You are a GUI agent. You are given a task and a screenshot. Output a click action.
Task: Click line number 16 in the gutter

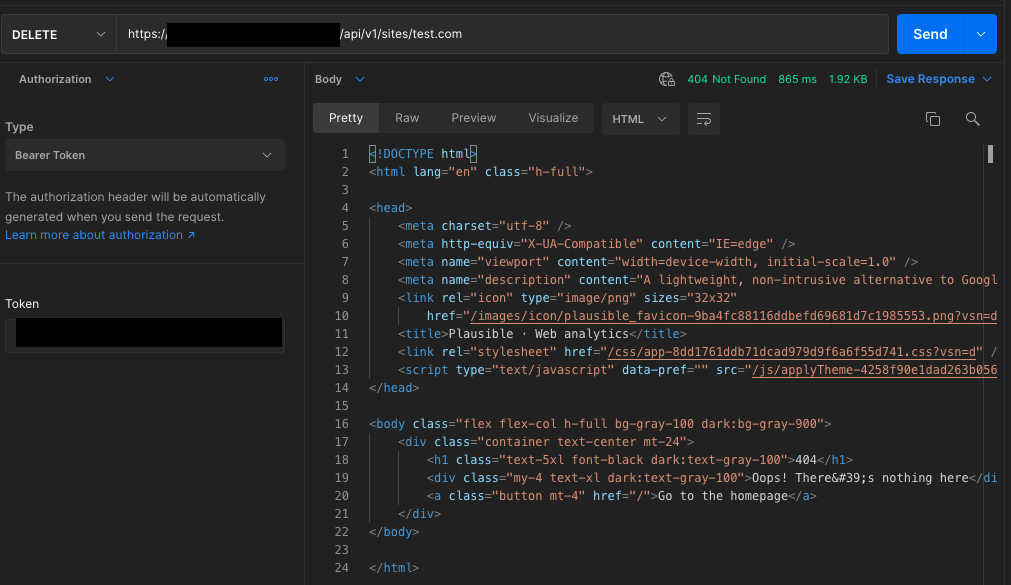coord(341,424)
